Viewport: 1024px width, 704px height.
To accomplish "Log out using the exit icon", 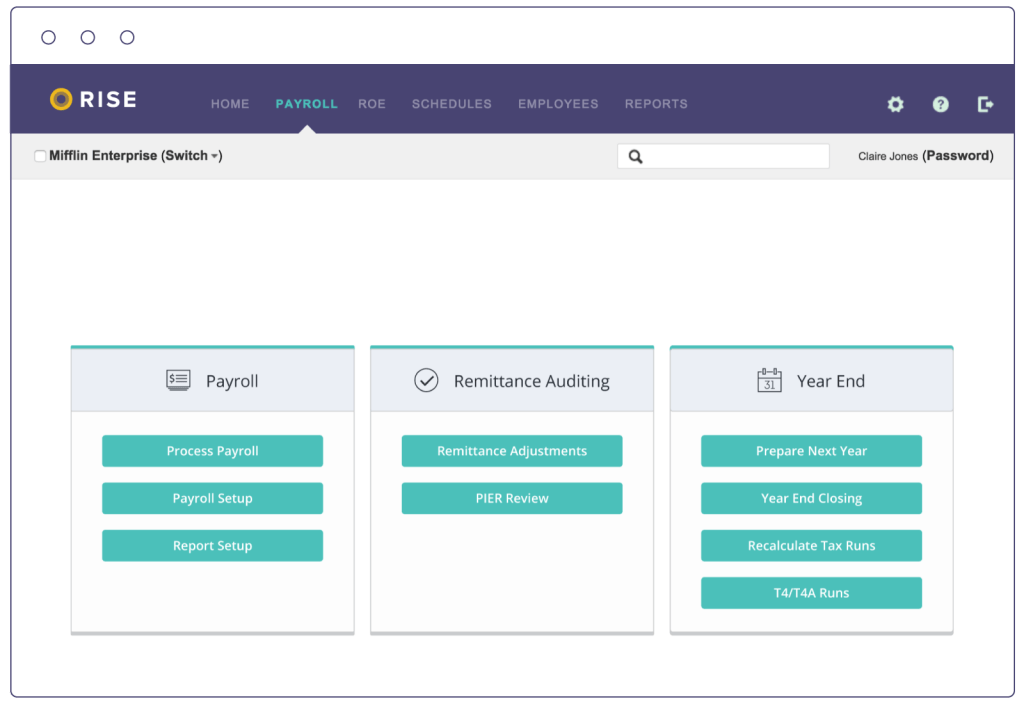I will (x=985, y=104).
